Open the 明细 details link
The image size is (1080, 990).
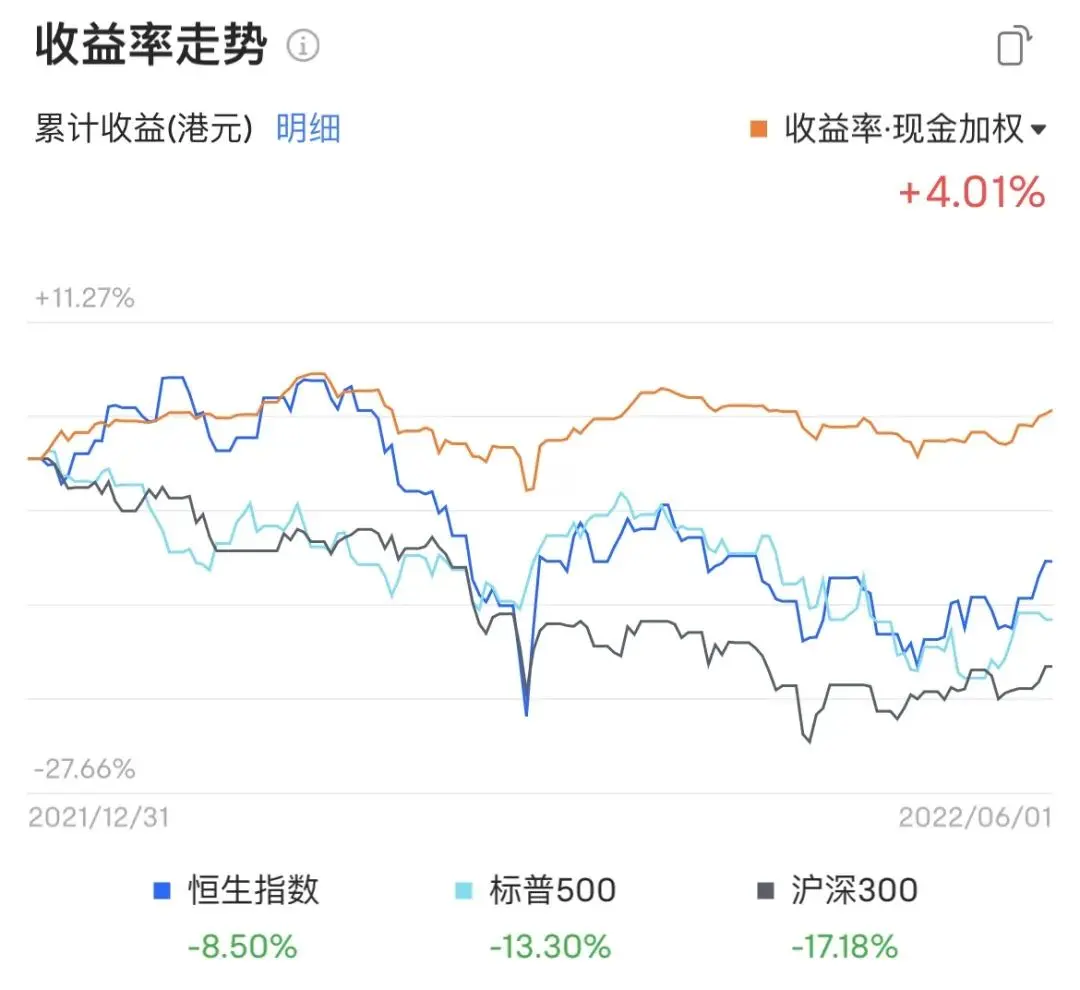click(x=309, y=129)
